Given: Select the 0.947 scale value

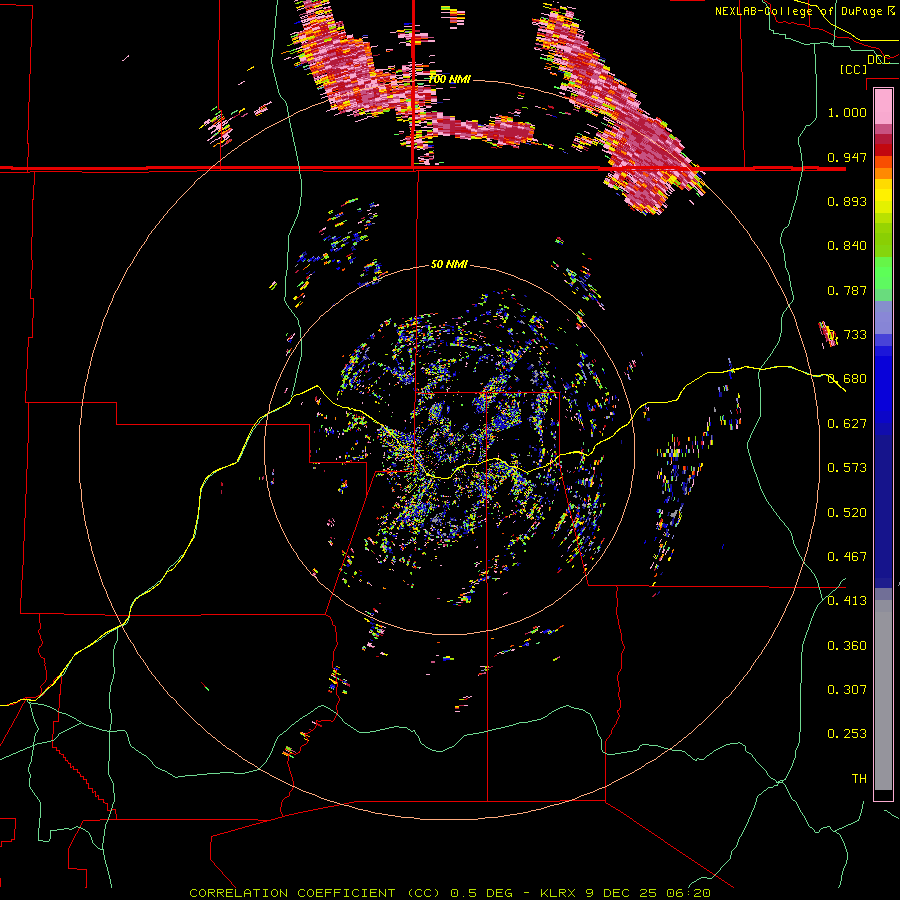Looking at the screenshot, I should point(847,157).
